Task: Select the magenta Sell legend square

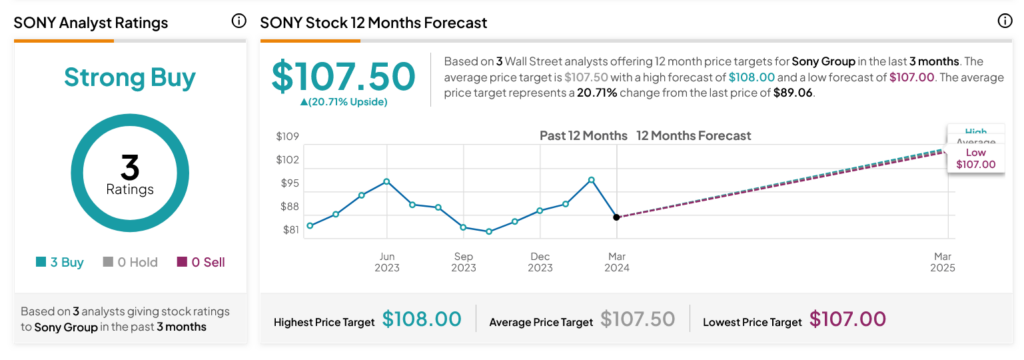Action: (x=182, y=263)
